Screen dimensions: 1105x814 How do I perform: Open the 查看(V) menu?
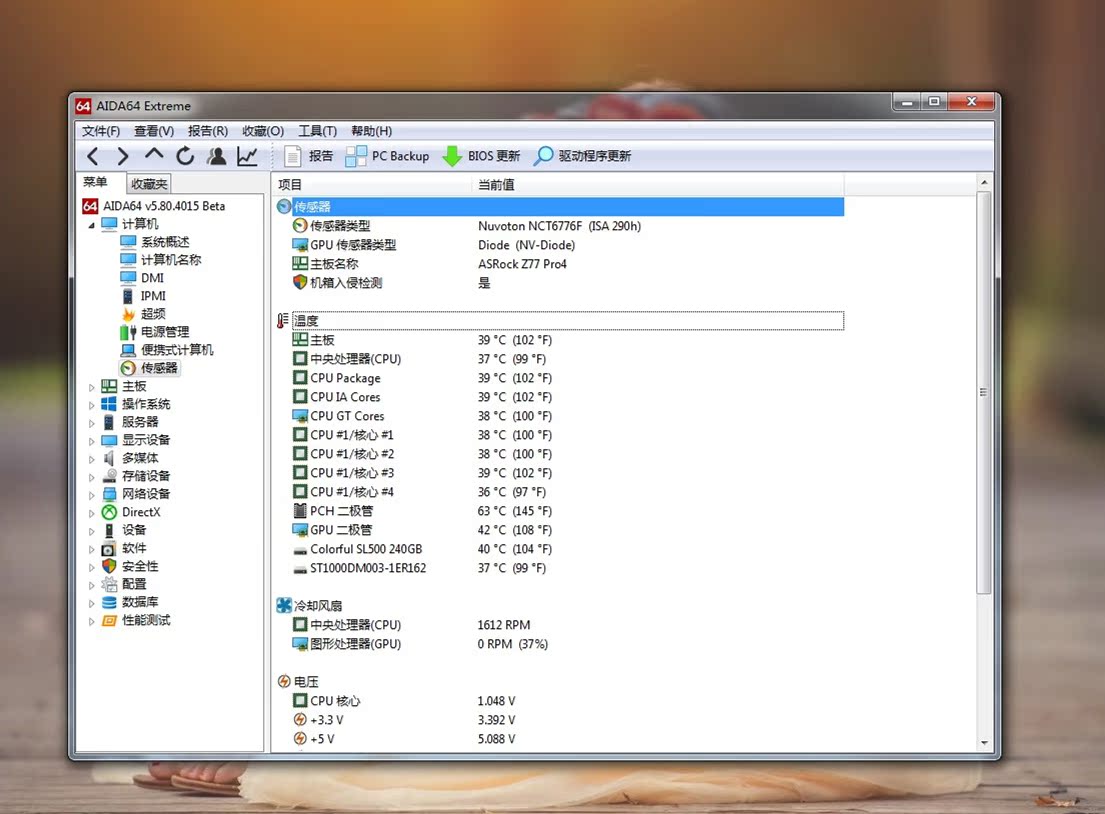pos(154,131)
